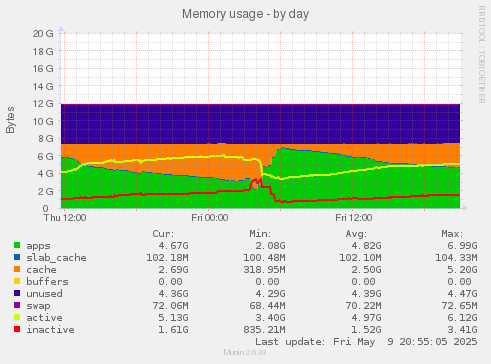Click slab_cache current value 102.18M
This screenshot has height=364, width=491.
167,258
